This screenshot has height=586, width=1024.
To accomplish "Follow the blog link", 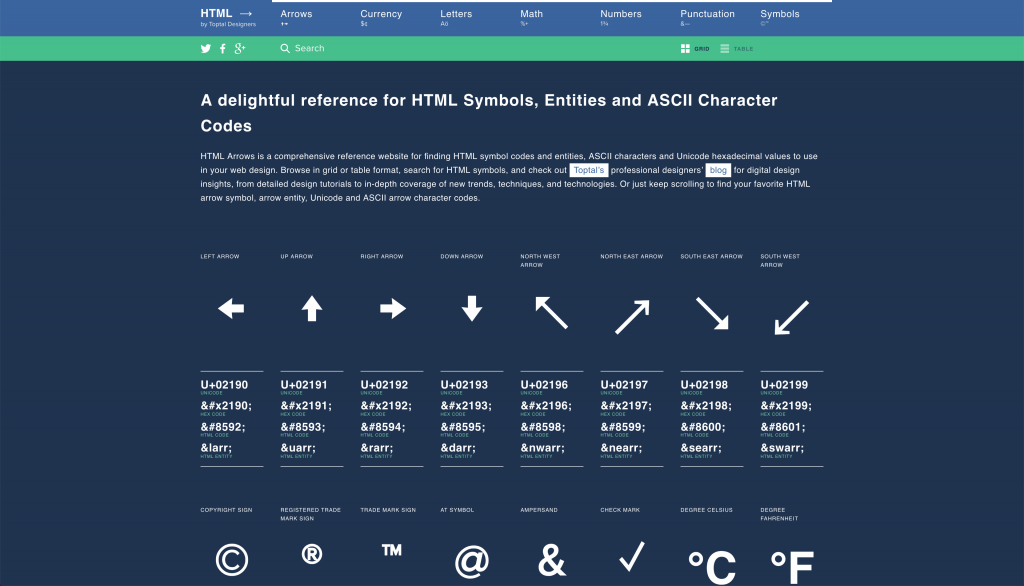I will [x=718, y=171].
